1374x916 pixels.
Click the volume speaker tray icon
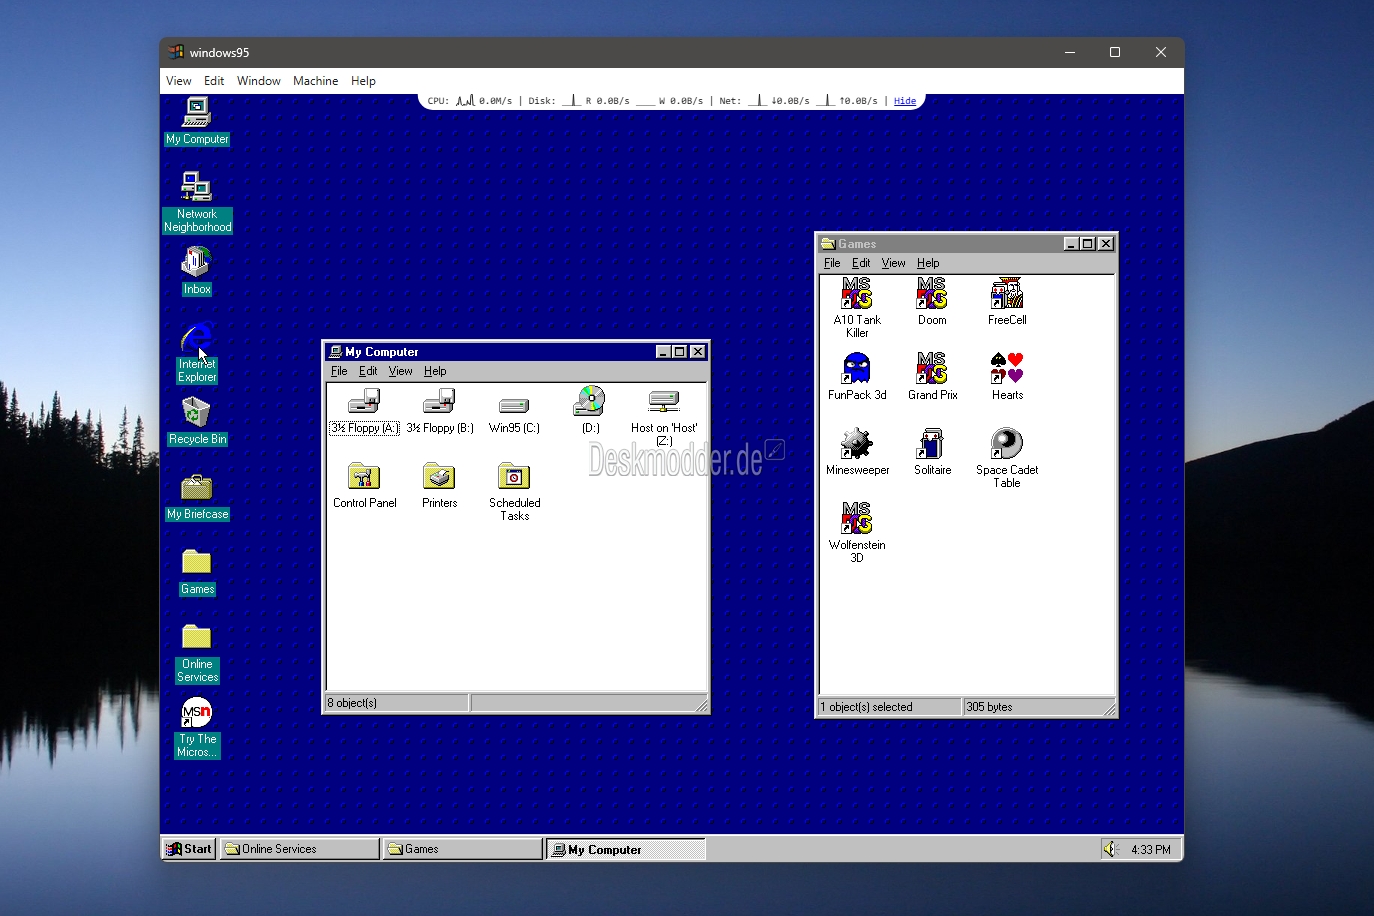point(1110,849)
